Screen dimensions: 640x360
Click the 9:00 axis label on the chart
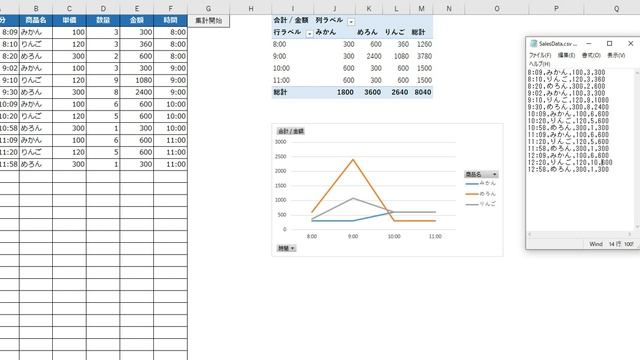pyautogui.click(x=353, y=236)
